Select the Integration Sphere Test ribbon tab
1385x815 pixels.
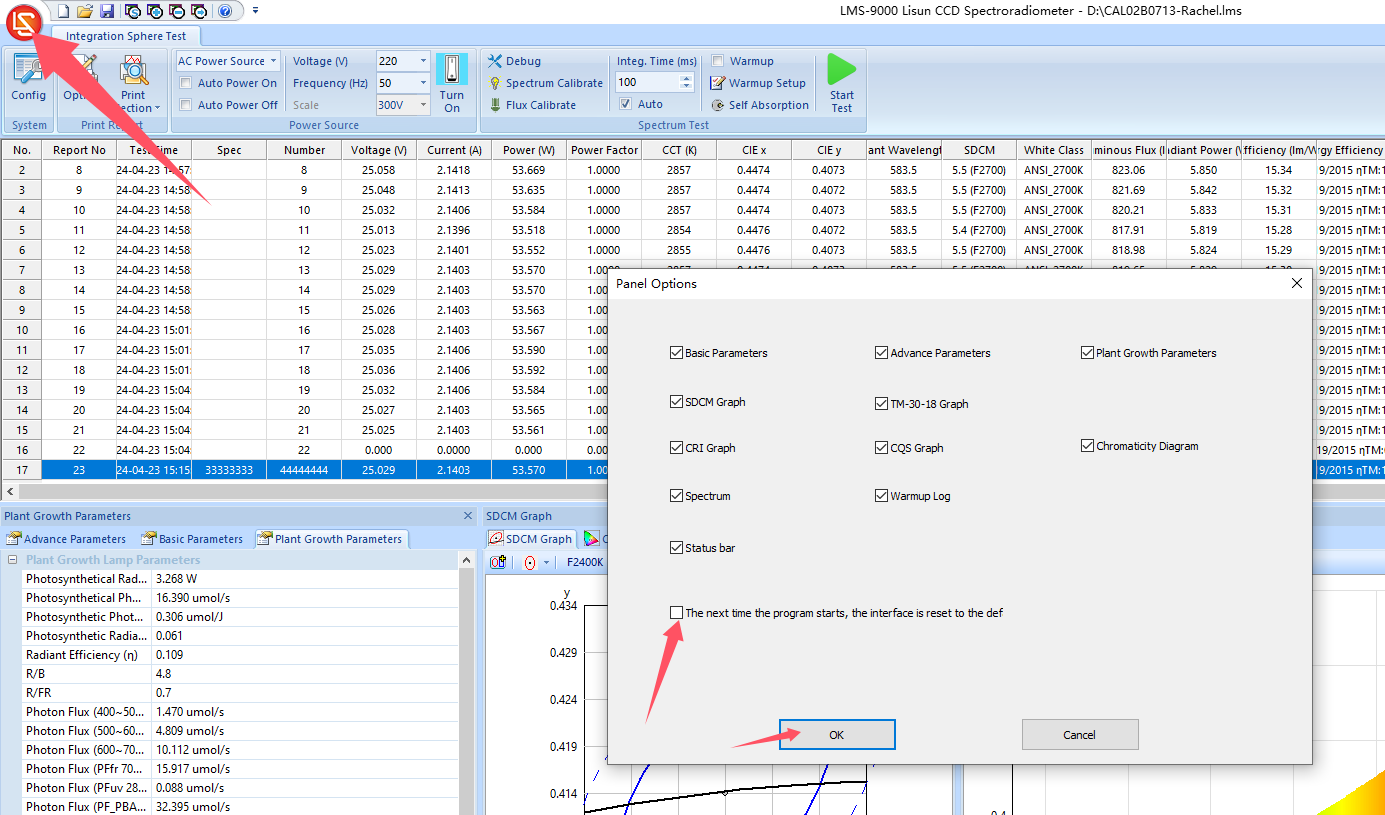pos(126,36)
